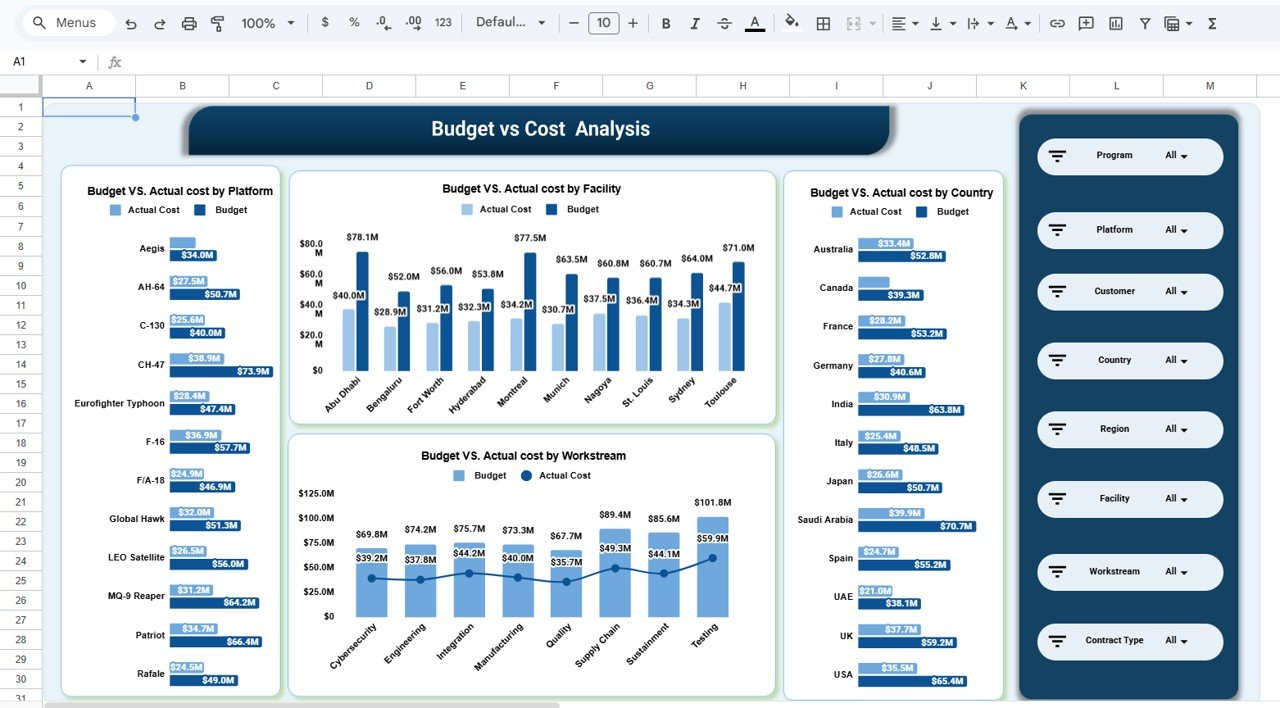Viewport: 1280px width, 708px height.
Task: Create a filter
Action: click(1144, 22)
